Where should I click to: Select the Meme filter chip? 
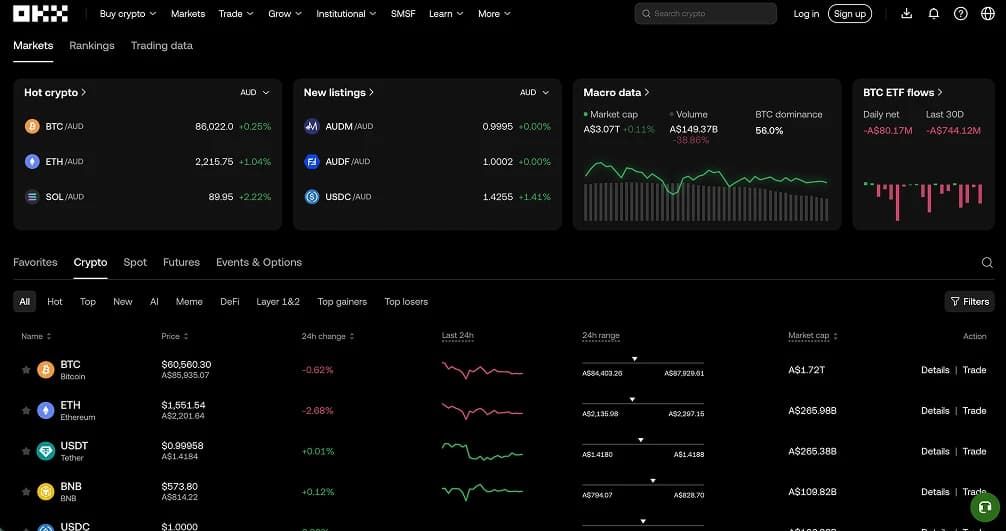pyautogui.click(x=189, y=301)
